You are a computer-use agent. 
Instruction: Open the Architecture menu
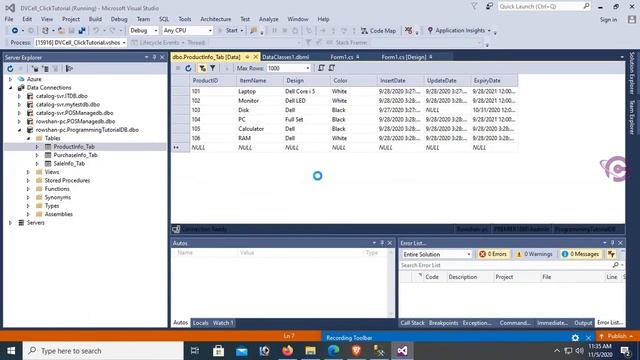(x=216, y=19)
